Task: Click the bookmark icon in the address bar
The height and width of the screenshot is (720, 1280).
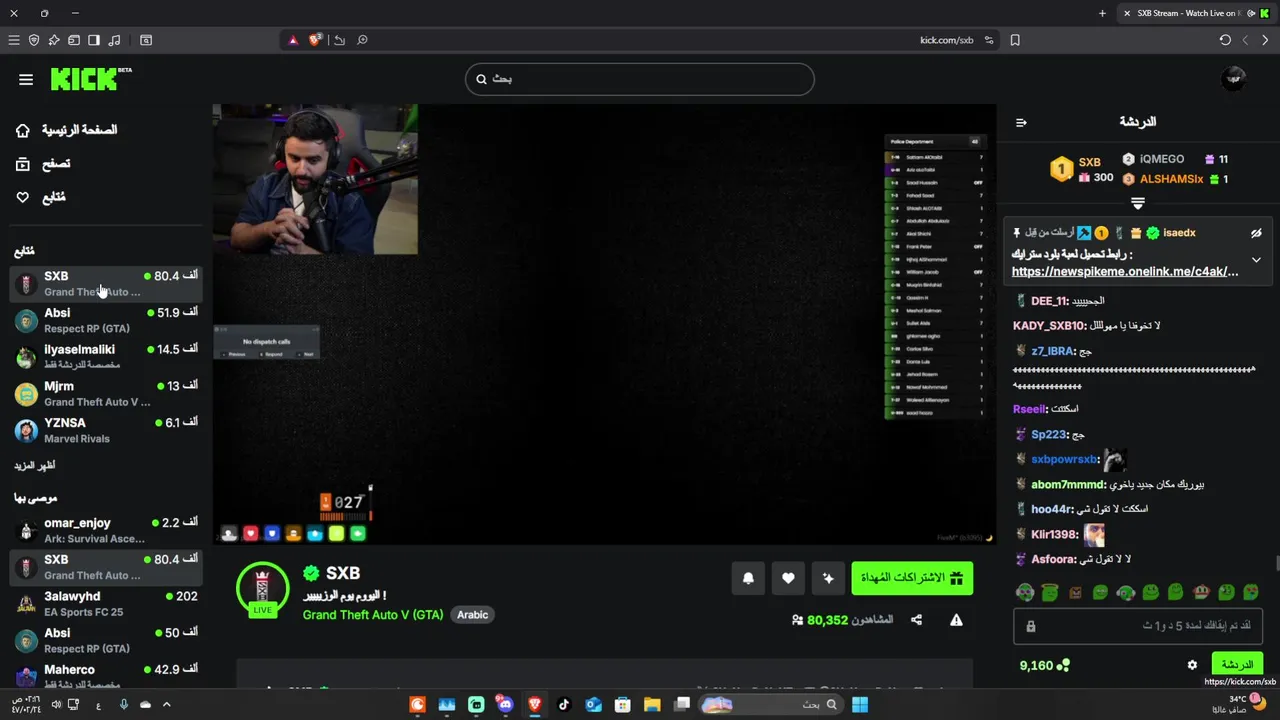Action: pyautogui.click(x=1015, y=40)
